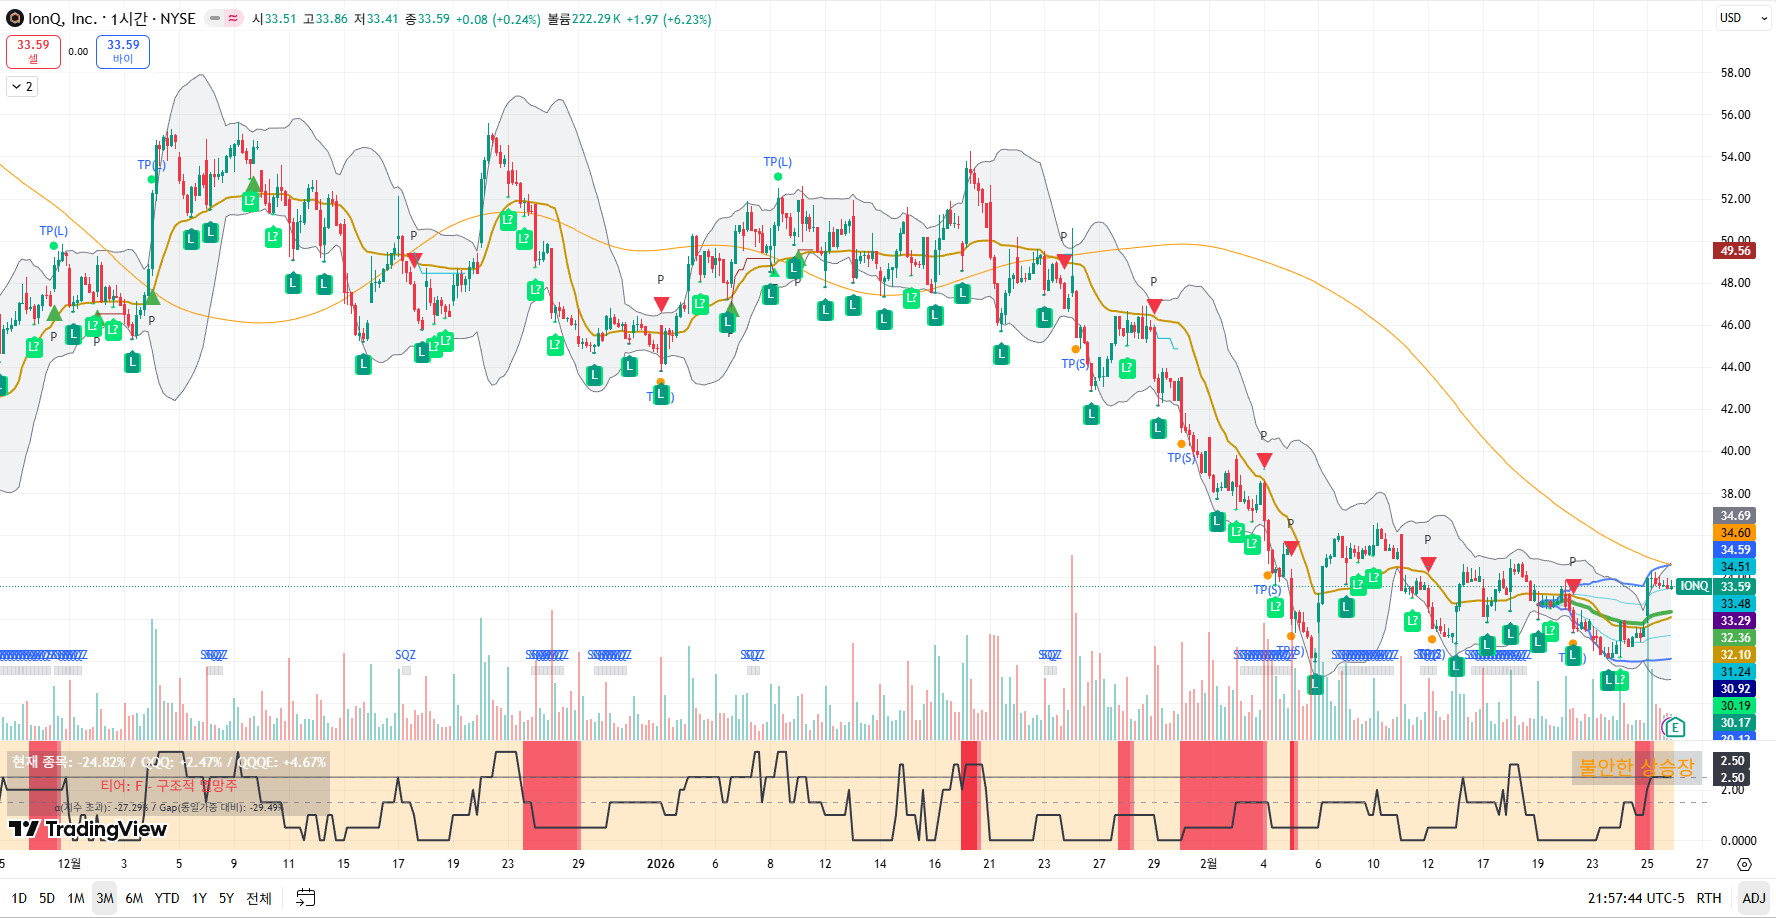
Task: Open the USD currency dropdown
Action: [x=1743, y=18]
